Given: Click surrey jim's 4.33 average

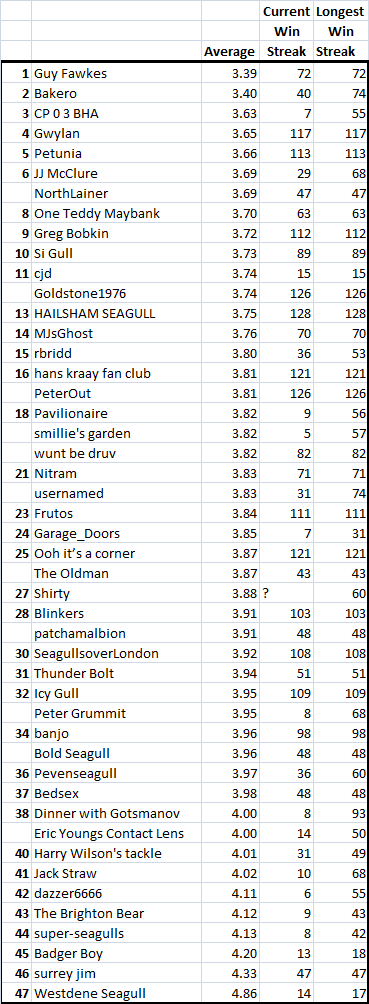Looking at the screenshot, I should pos(229,973).
